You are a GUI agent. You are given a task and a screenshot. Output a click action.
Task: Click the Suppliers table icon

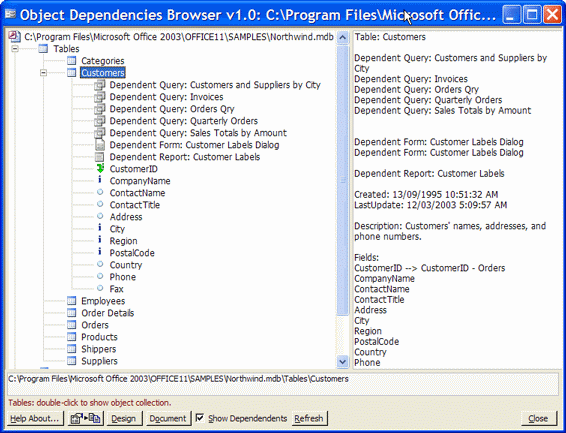[72, 360]
